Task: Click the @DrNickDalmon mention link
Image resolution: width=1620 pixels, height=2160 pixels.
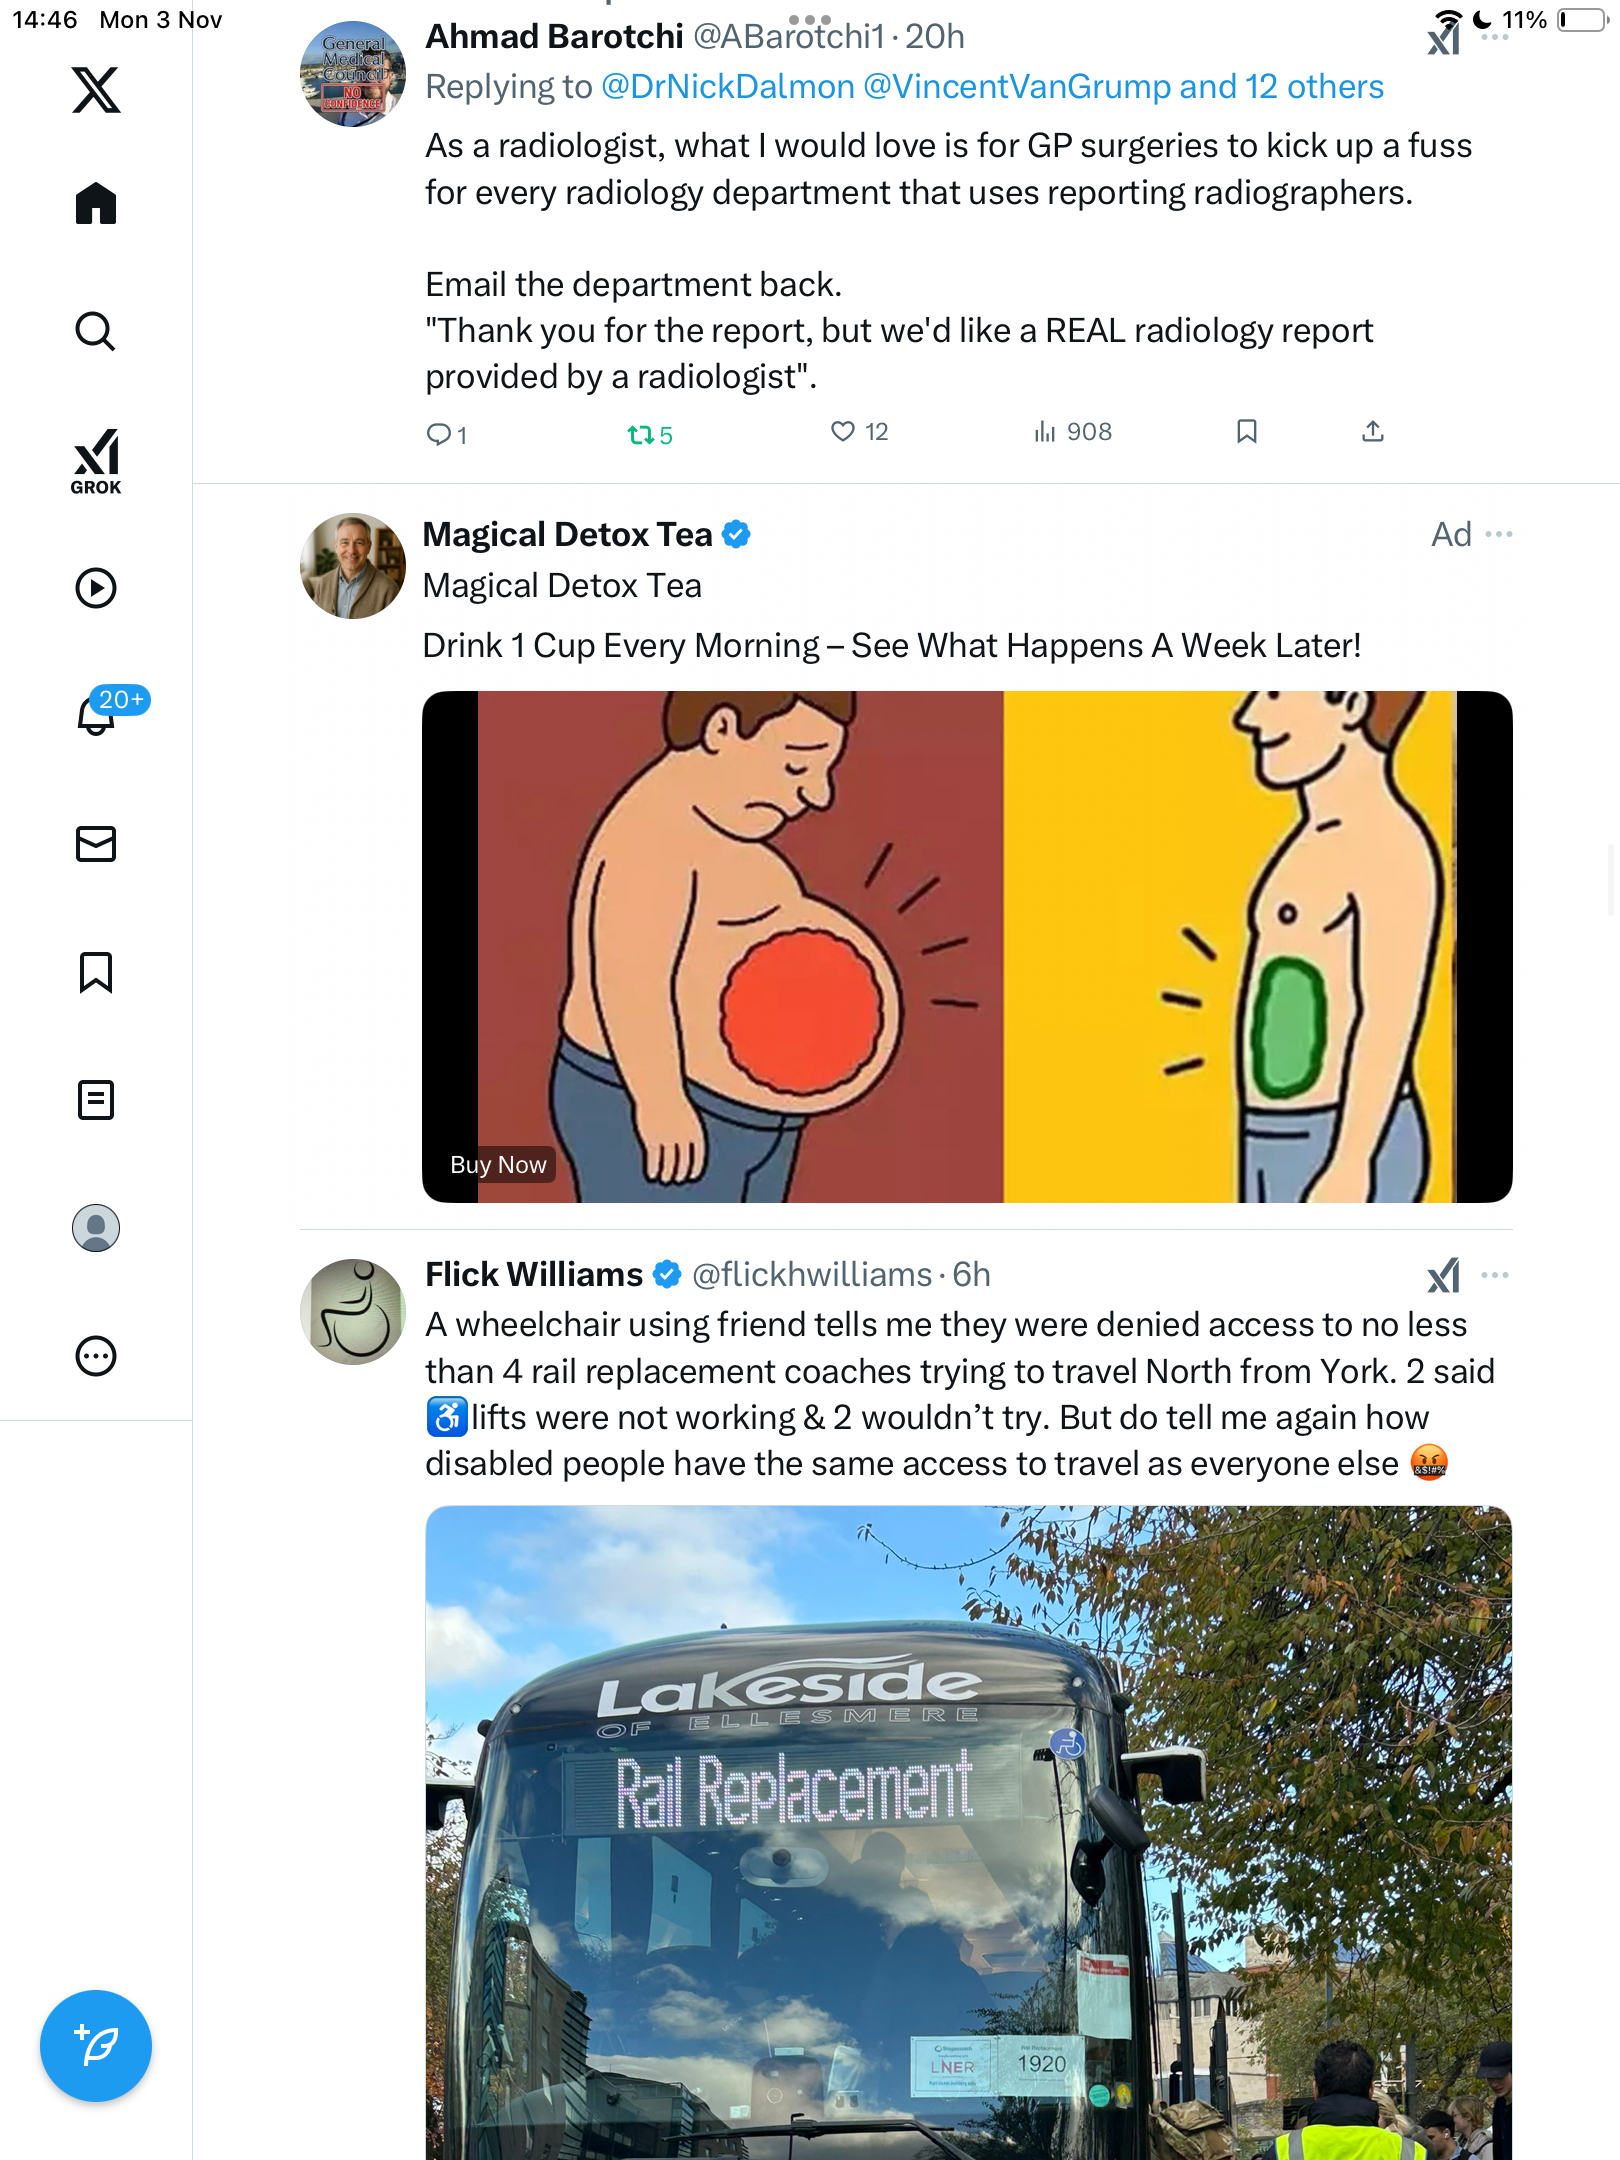Action: click(x=727, y=87)
